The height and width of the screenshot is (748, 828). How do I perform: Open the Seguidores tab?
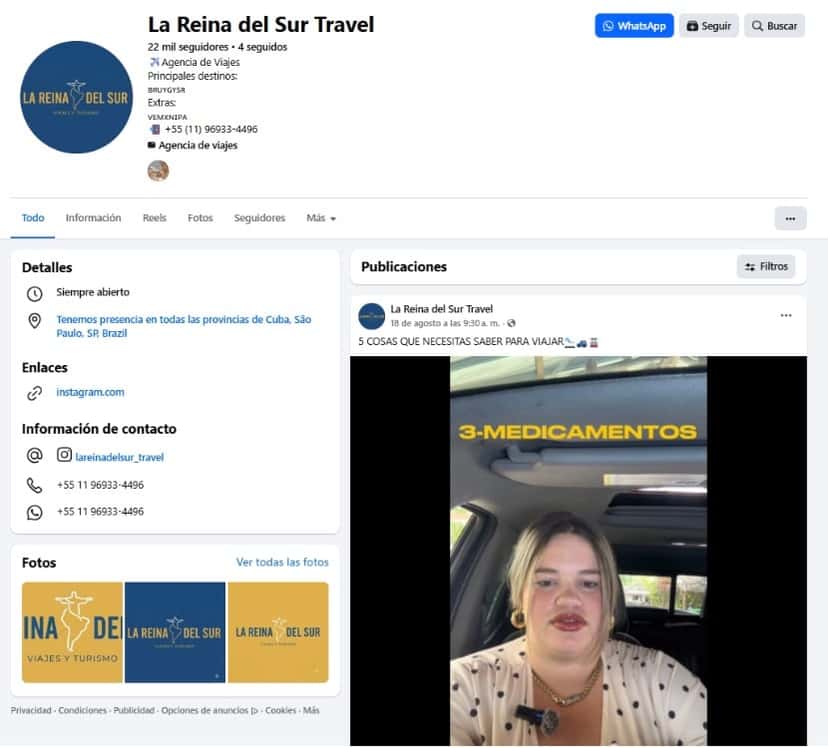click(x=259, y=218)
